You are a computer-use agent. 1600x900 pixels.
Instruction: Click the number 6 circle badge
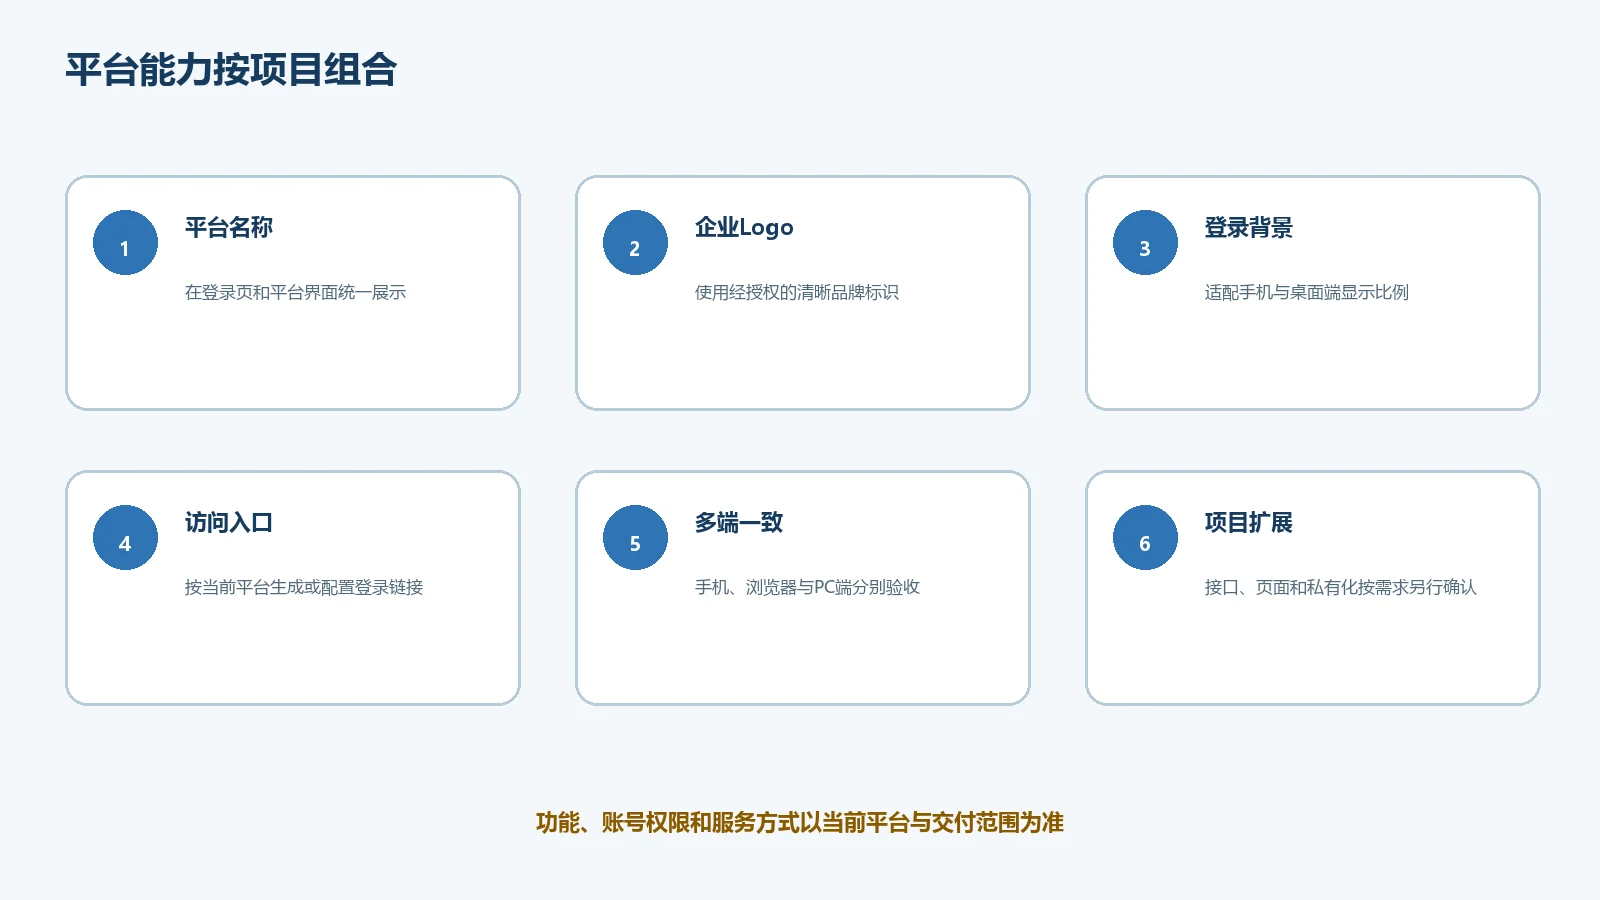pos(1145,537)
